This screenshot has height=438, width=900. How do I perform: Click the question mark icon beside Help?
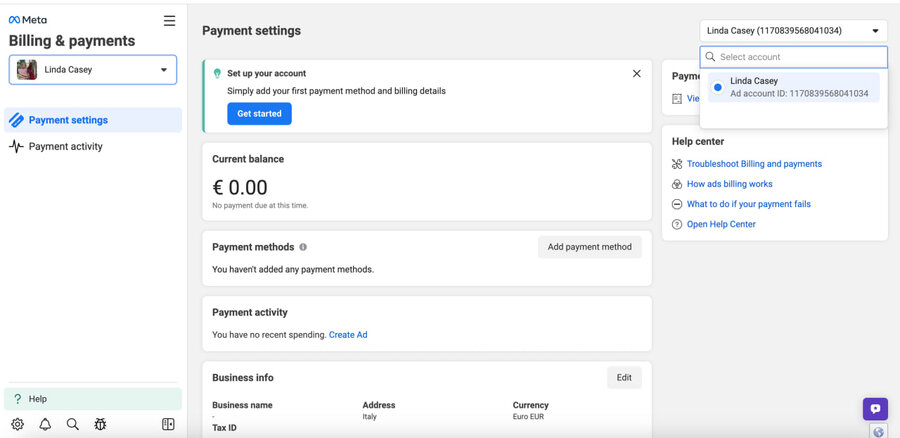17,399
